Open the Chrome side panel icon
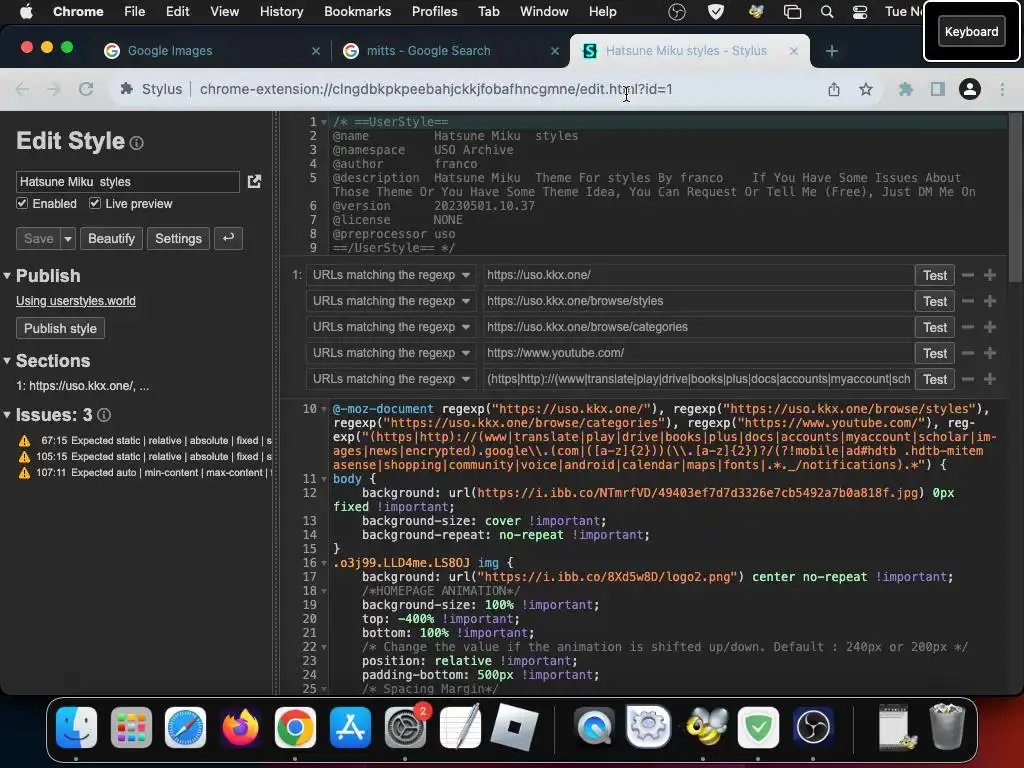1024x768 pixels. (938, 89)
